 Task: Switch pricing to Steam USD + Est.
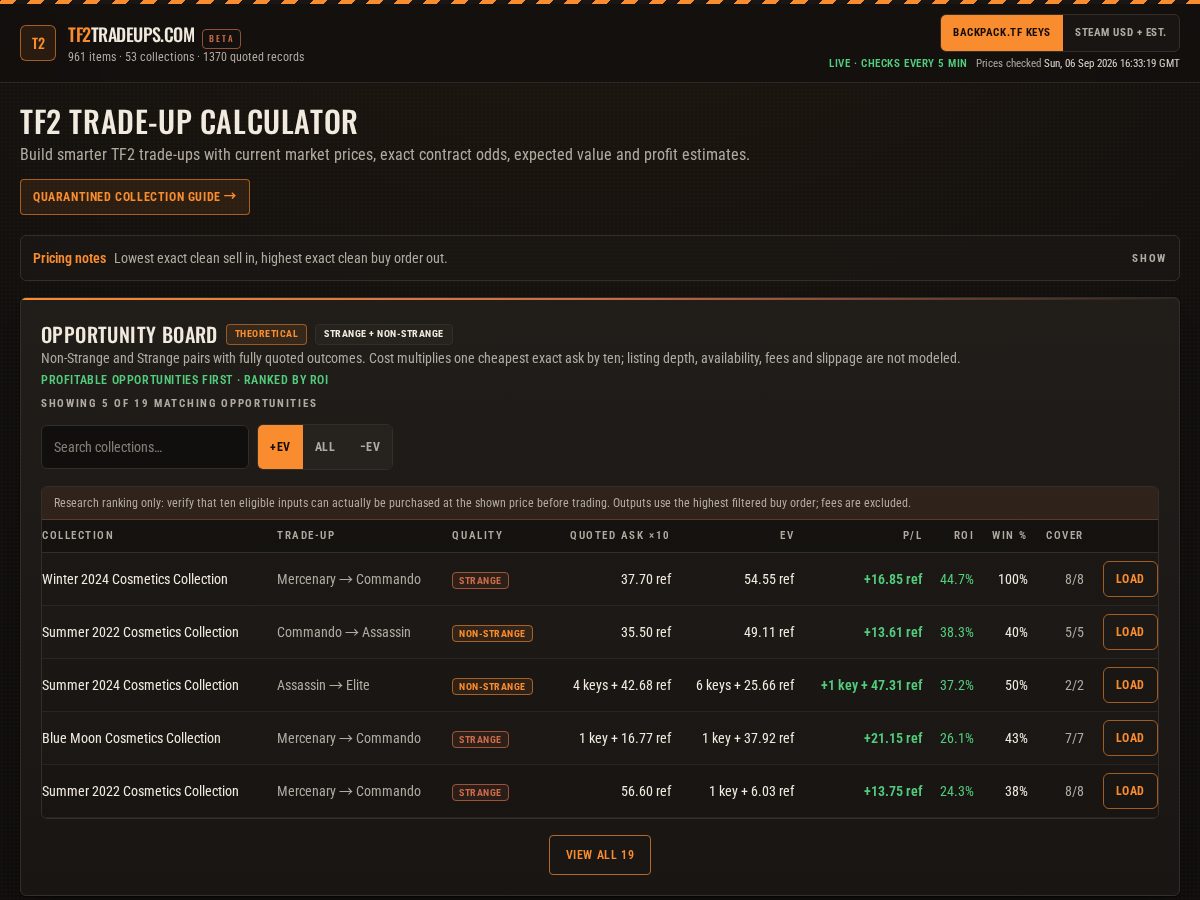(1120, 33)
